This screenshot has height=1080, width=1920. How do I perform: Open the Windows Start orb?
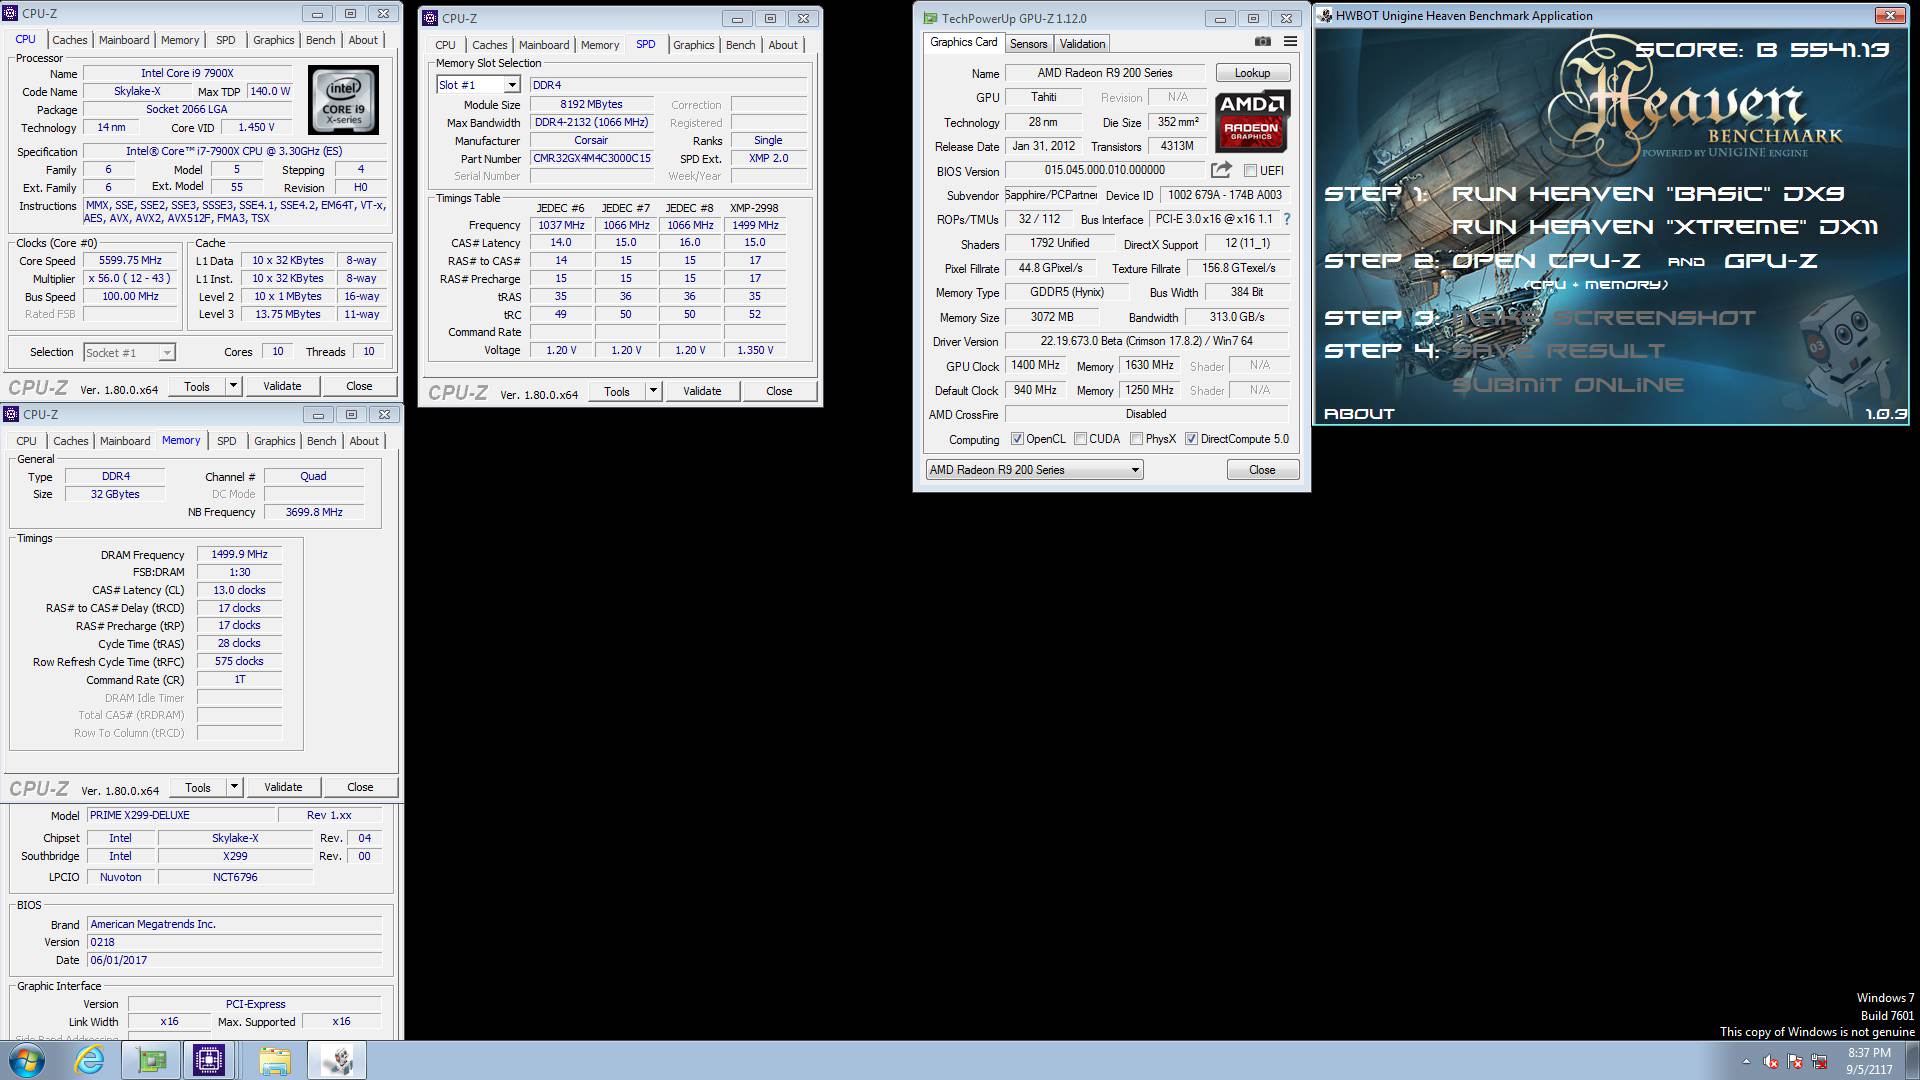pos(26,1060)
